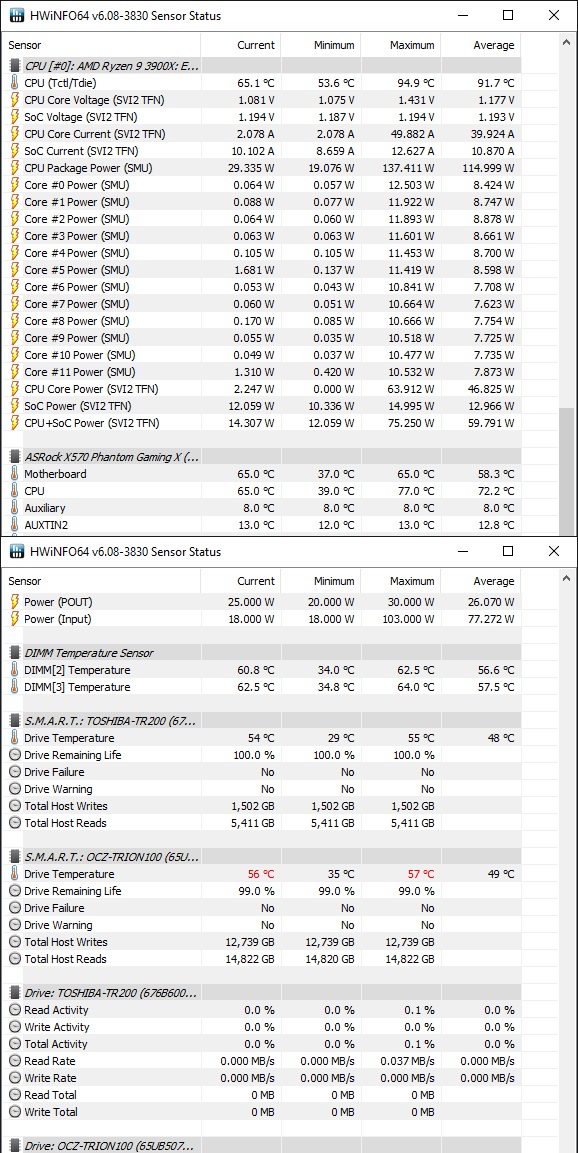The height and width of the screenshot is (1153, 578).
Task: Click the TOSHIBA Drive Remaining Life gauge icon
Action: coord(14,755)
